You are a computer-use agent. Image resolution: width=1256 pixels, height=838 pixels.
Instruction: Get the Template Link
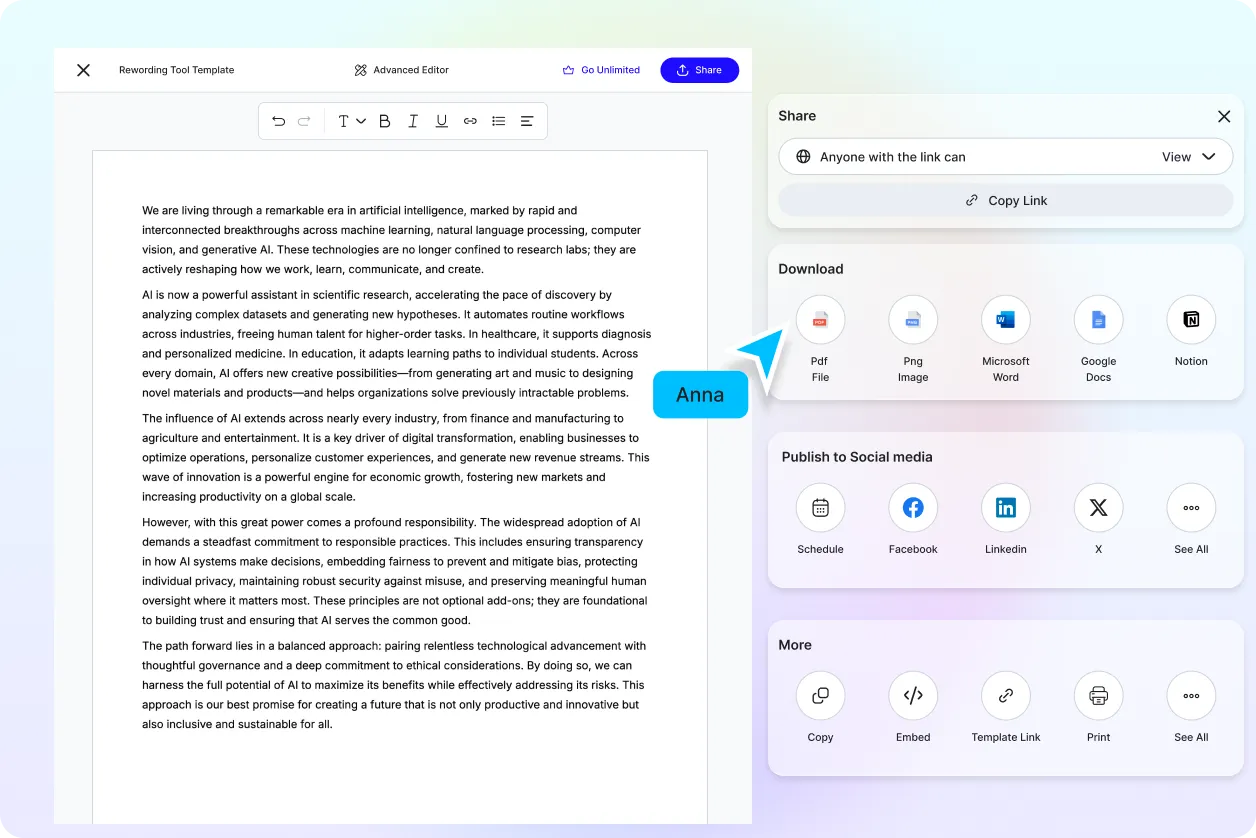point(1006,696)
